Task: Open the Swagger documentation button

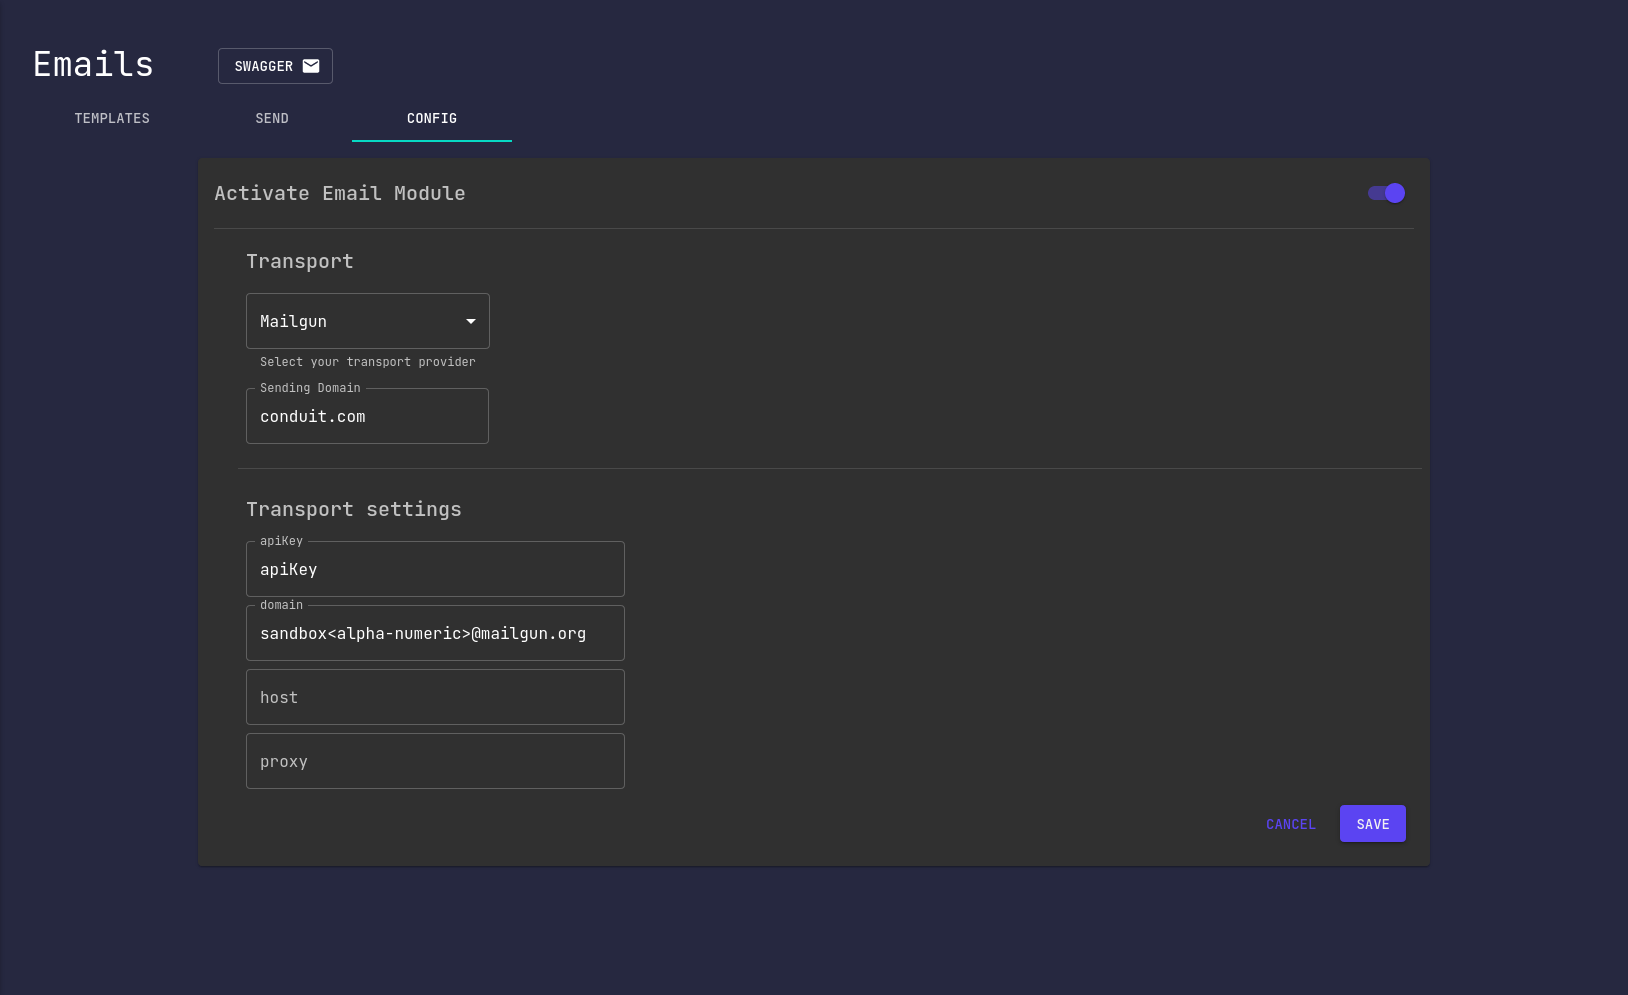Action: pos(275,66)
